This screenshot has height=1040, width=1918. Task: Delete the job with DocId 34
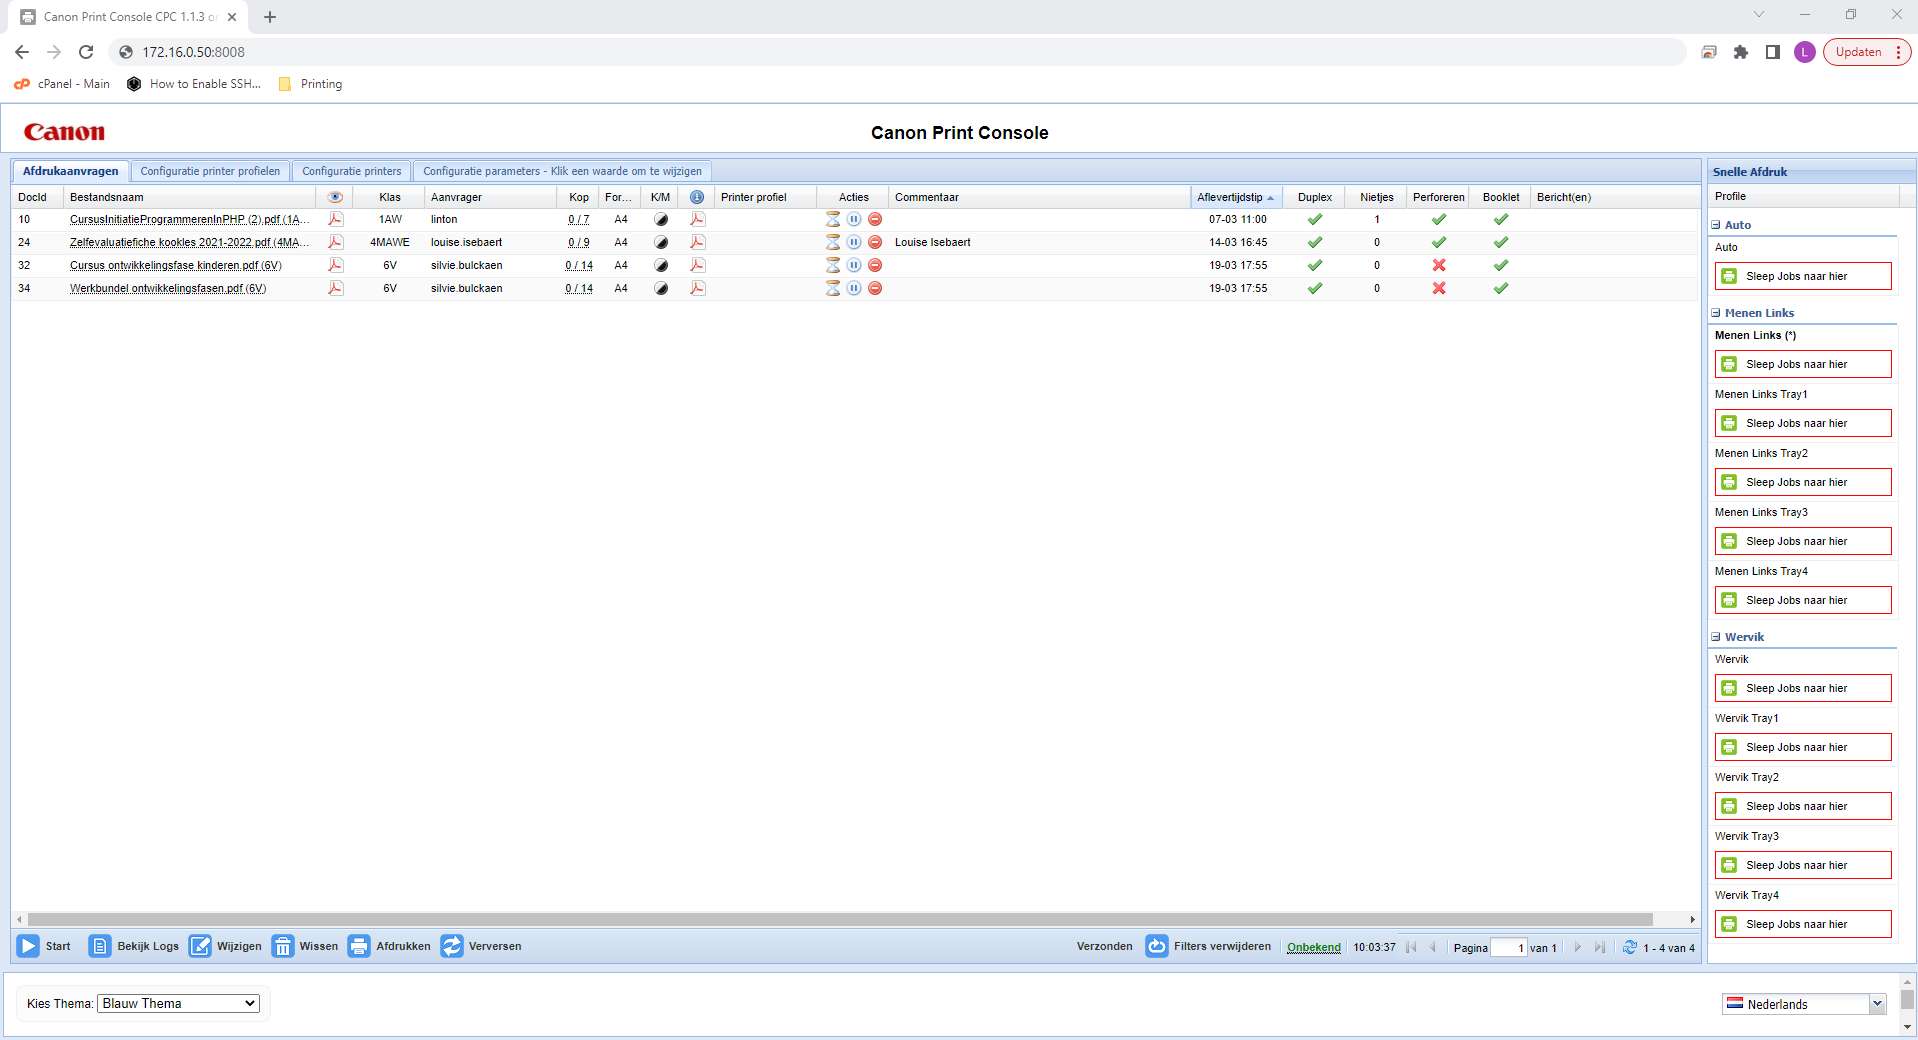point(875,288)
